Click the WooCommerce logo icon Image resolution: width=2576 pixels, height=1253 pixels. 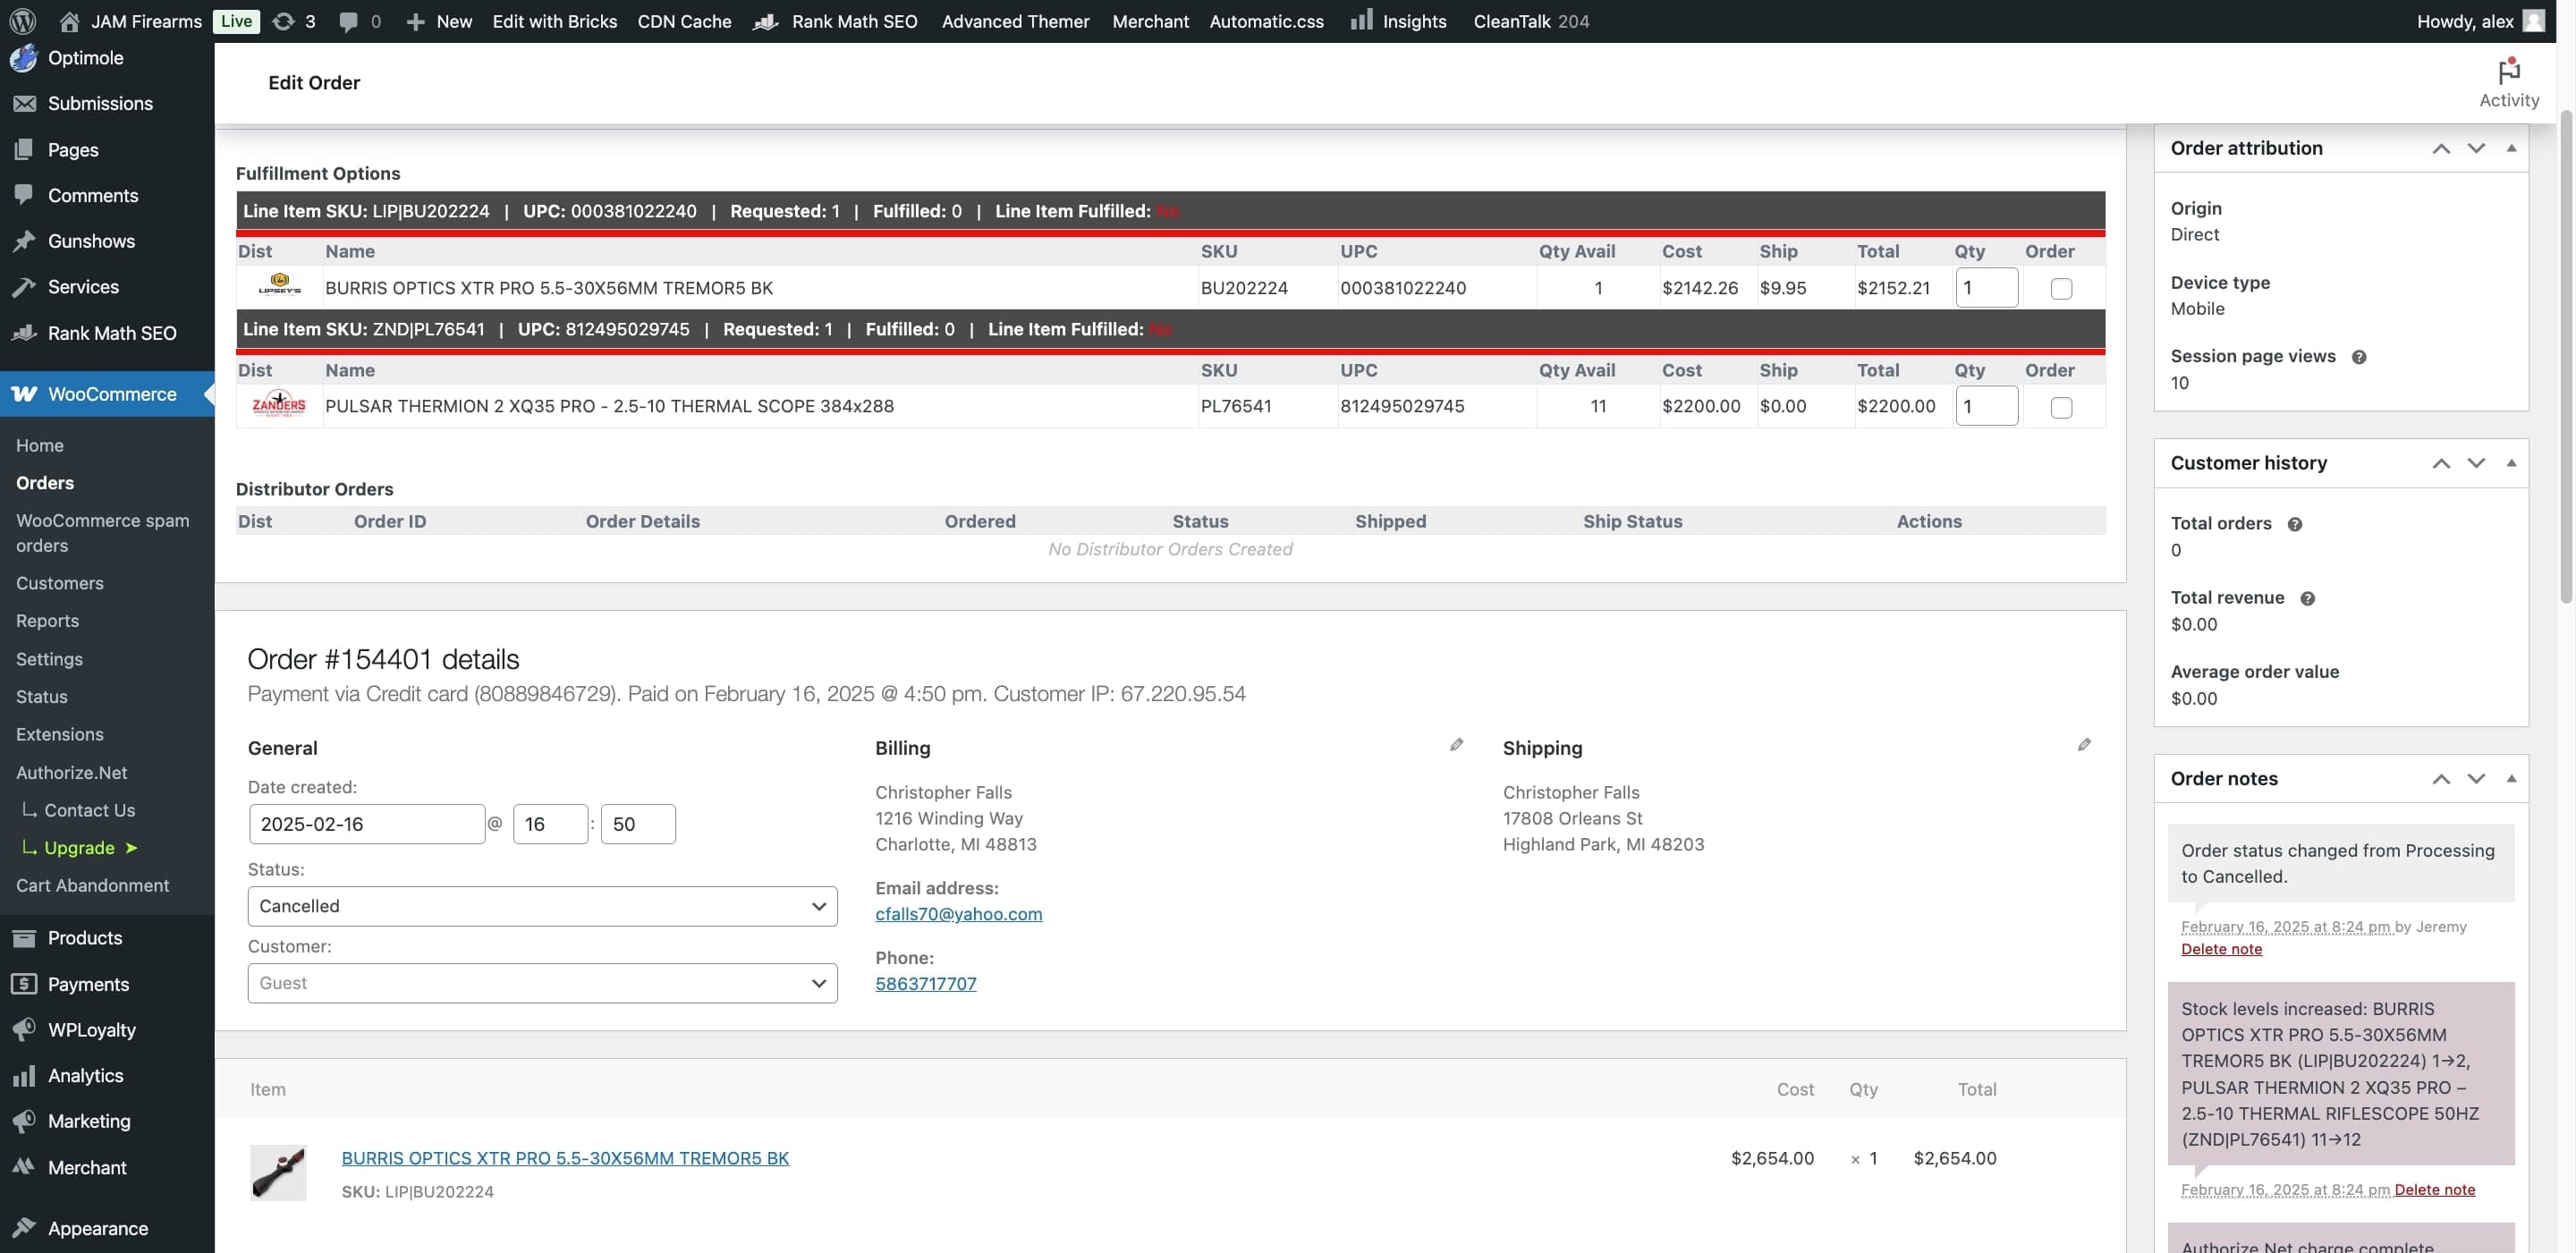[x=24, y=394]
